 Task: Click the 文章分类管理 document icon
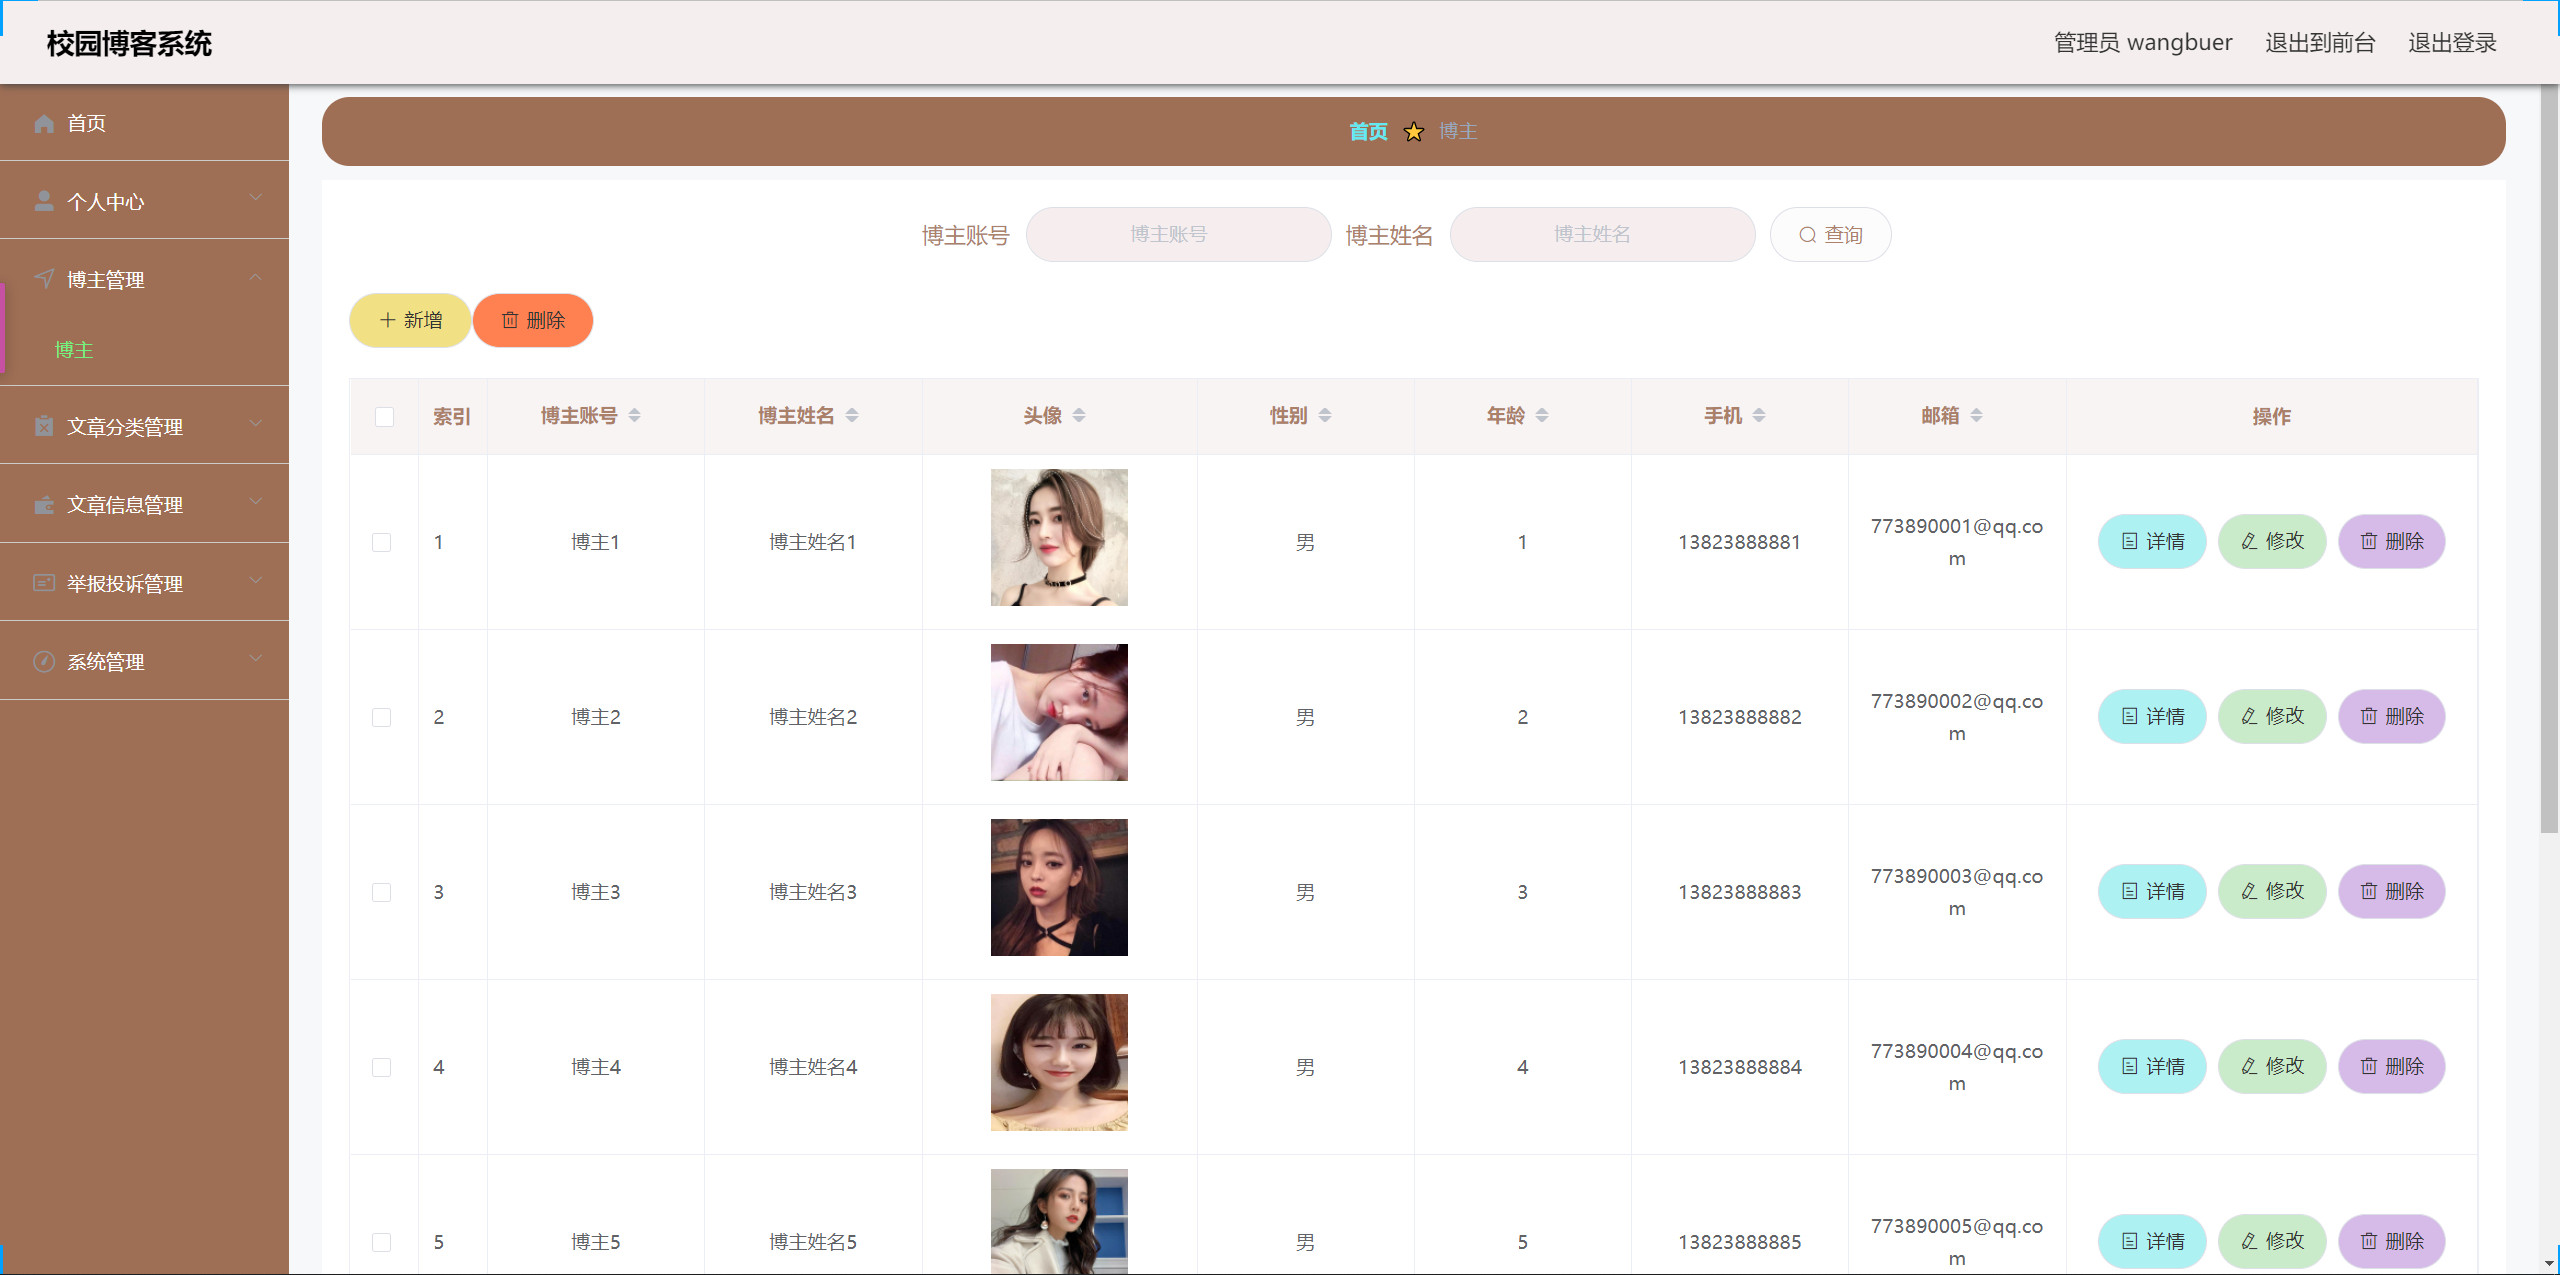coord(44,426)
